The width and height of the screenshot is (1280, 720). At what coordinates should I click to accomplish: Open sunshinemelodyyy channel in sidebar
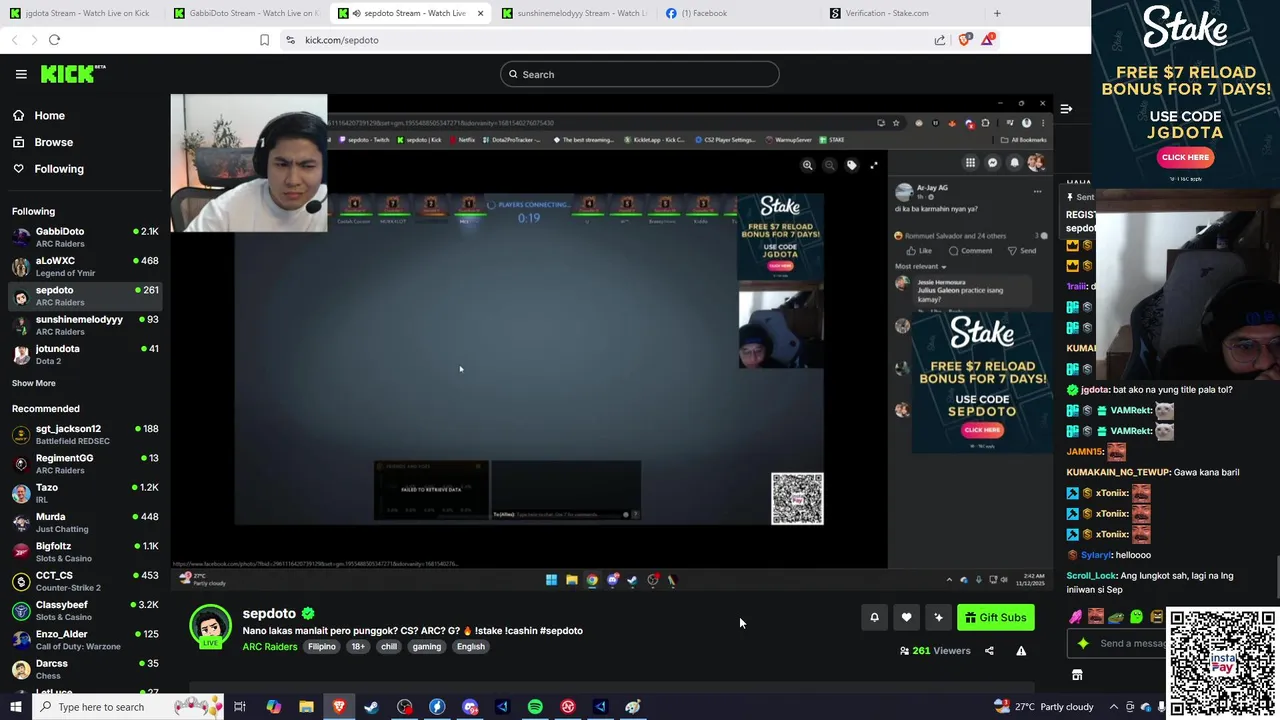(85, 325)
